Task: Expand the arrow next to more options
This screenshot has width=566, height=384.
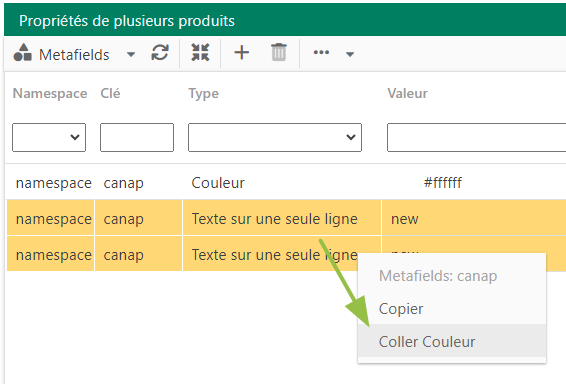Action: [x=349, y=55]
